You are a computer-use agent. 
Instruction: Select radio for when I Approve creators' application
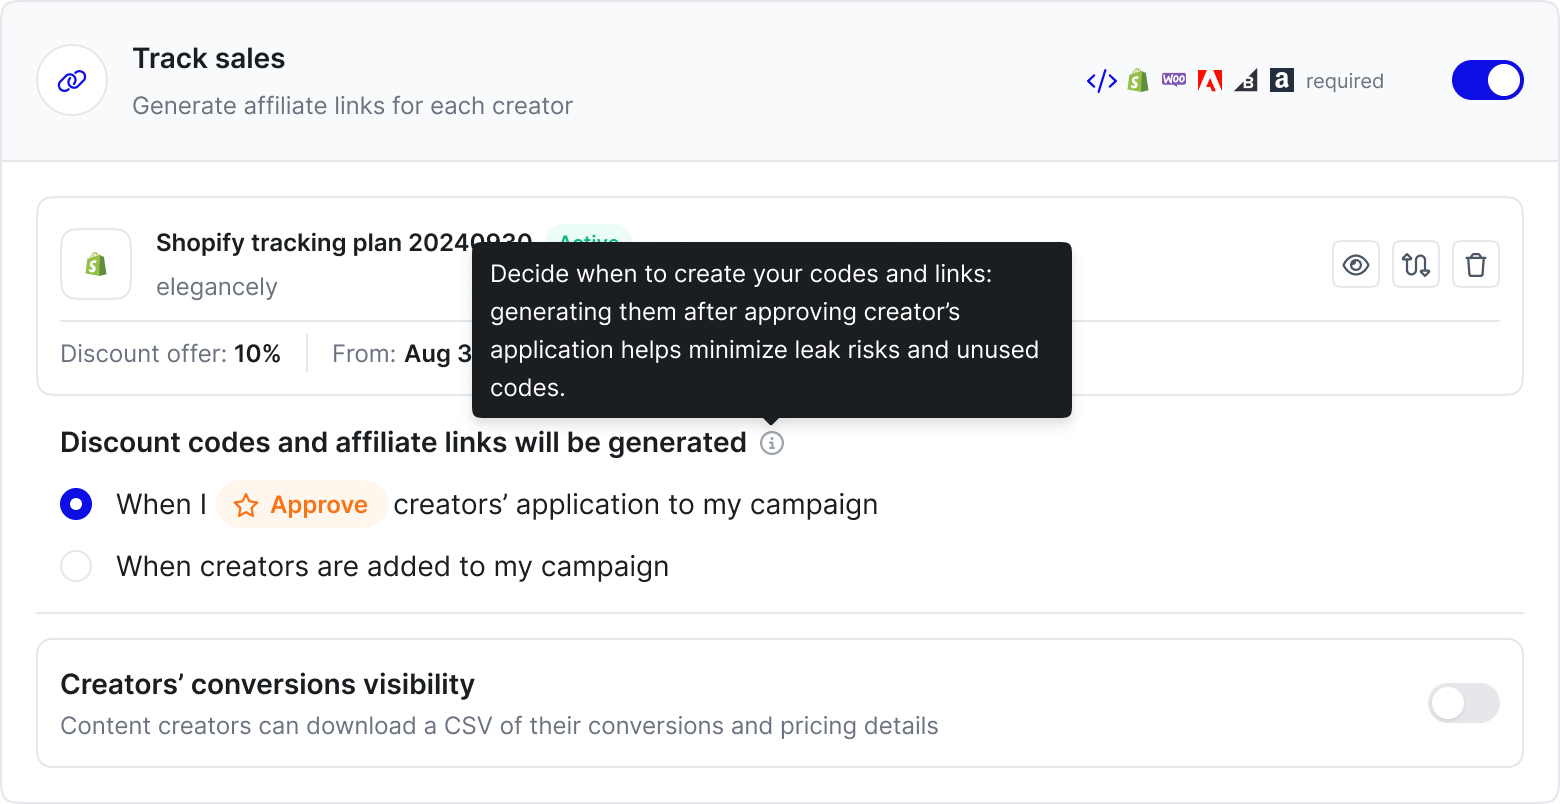coord(76,504)
